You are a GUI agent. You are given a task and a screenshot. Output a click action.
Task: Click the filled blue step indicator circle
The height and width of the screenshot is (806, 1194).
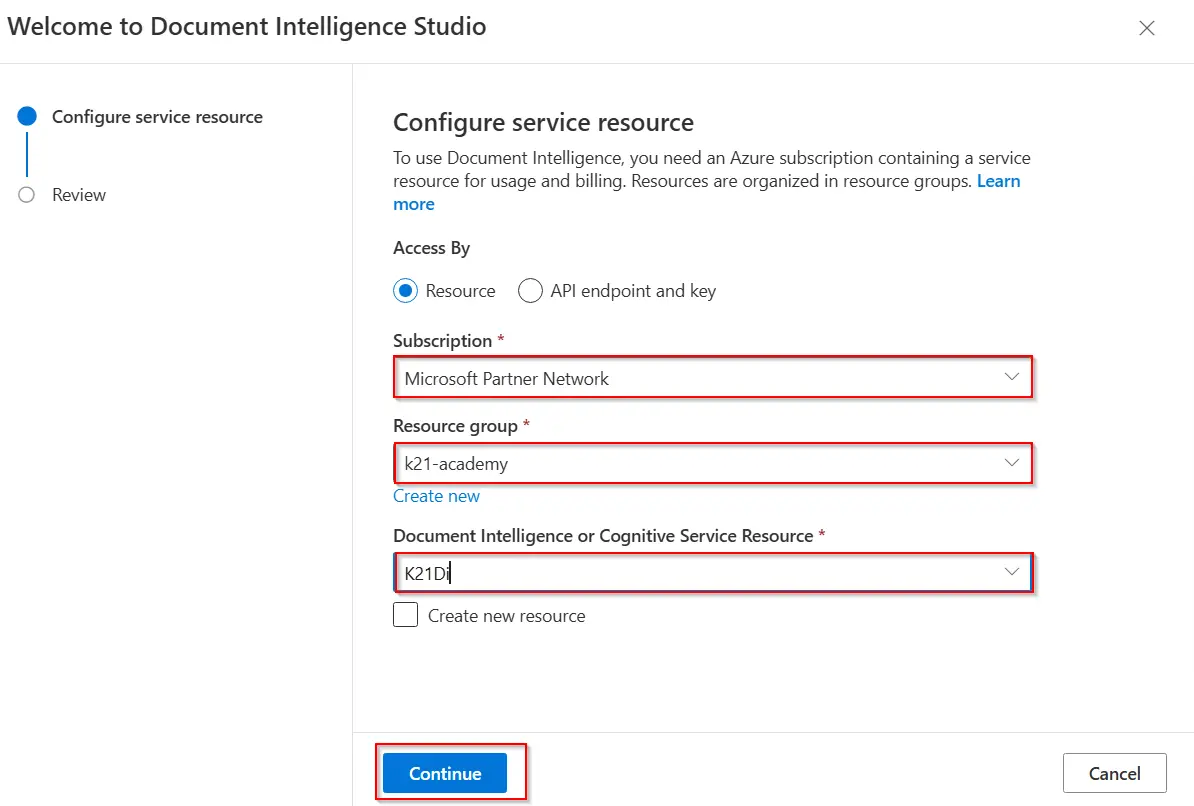pyautogui.click(x=27, y=117)
